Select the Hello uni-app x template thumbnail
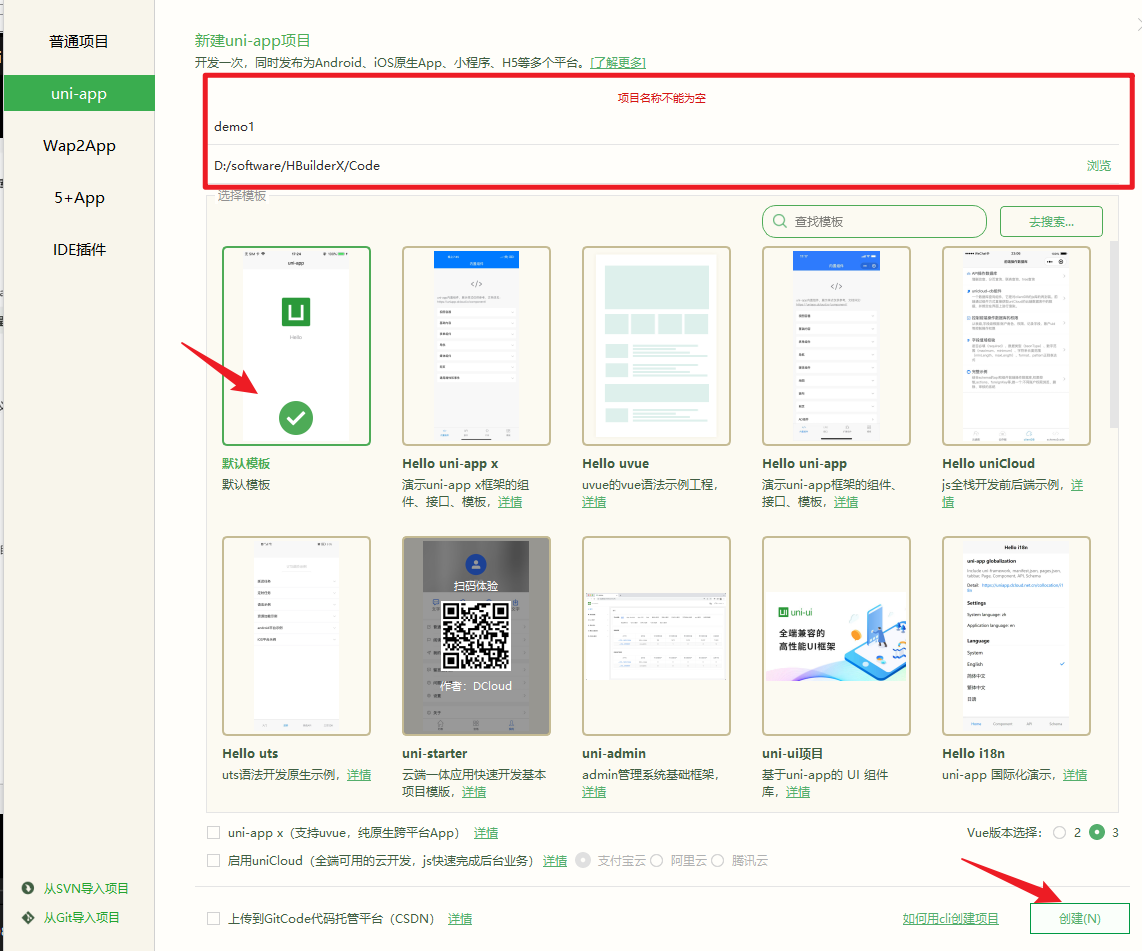This screenshot has height=951, width=1142. pos(476,346)
